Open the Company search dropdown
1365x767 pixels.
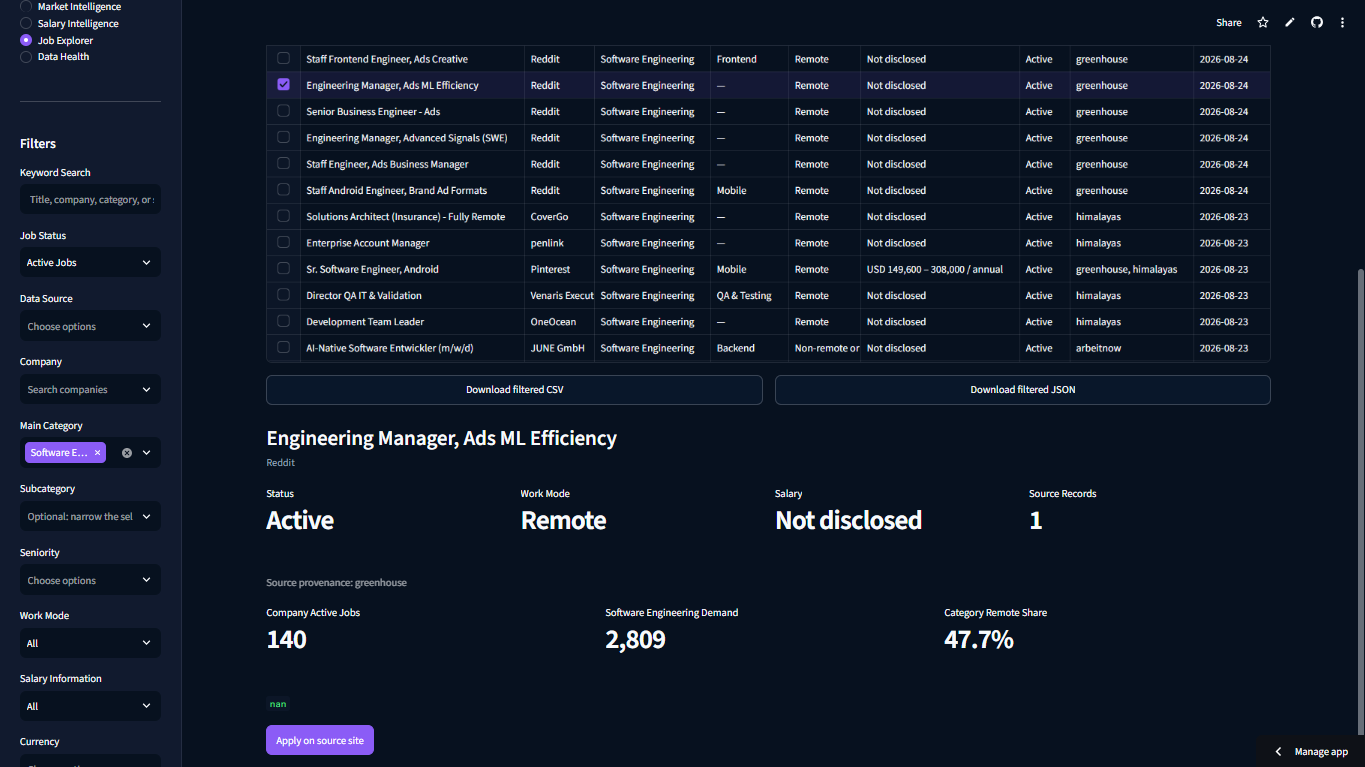(90, 389)
